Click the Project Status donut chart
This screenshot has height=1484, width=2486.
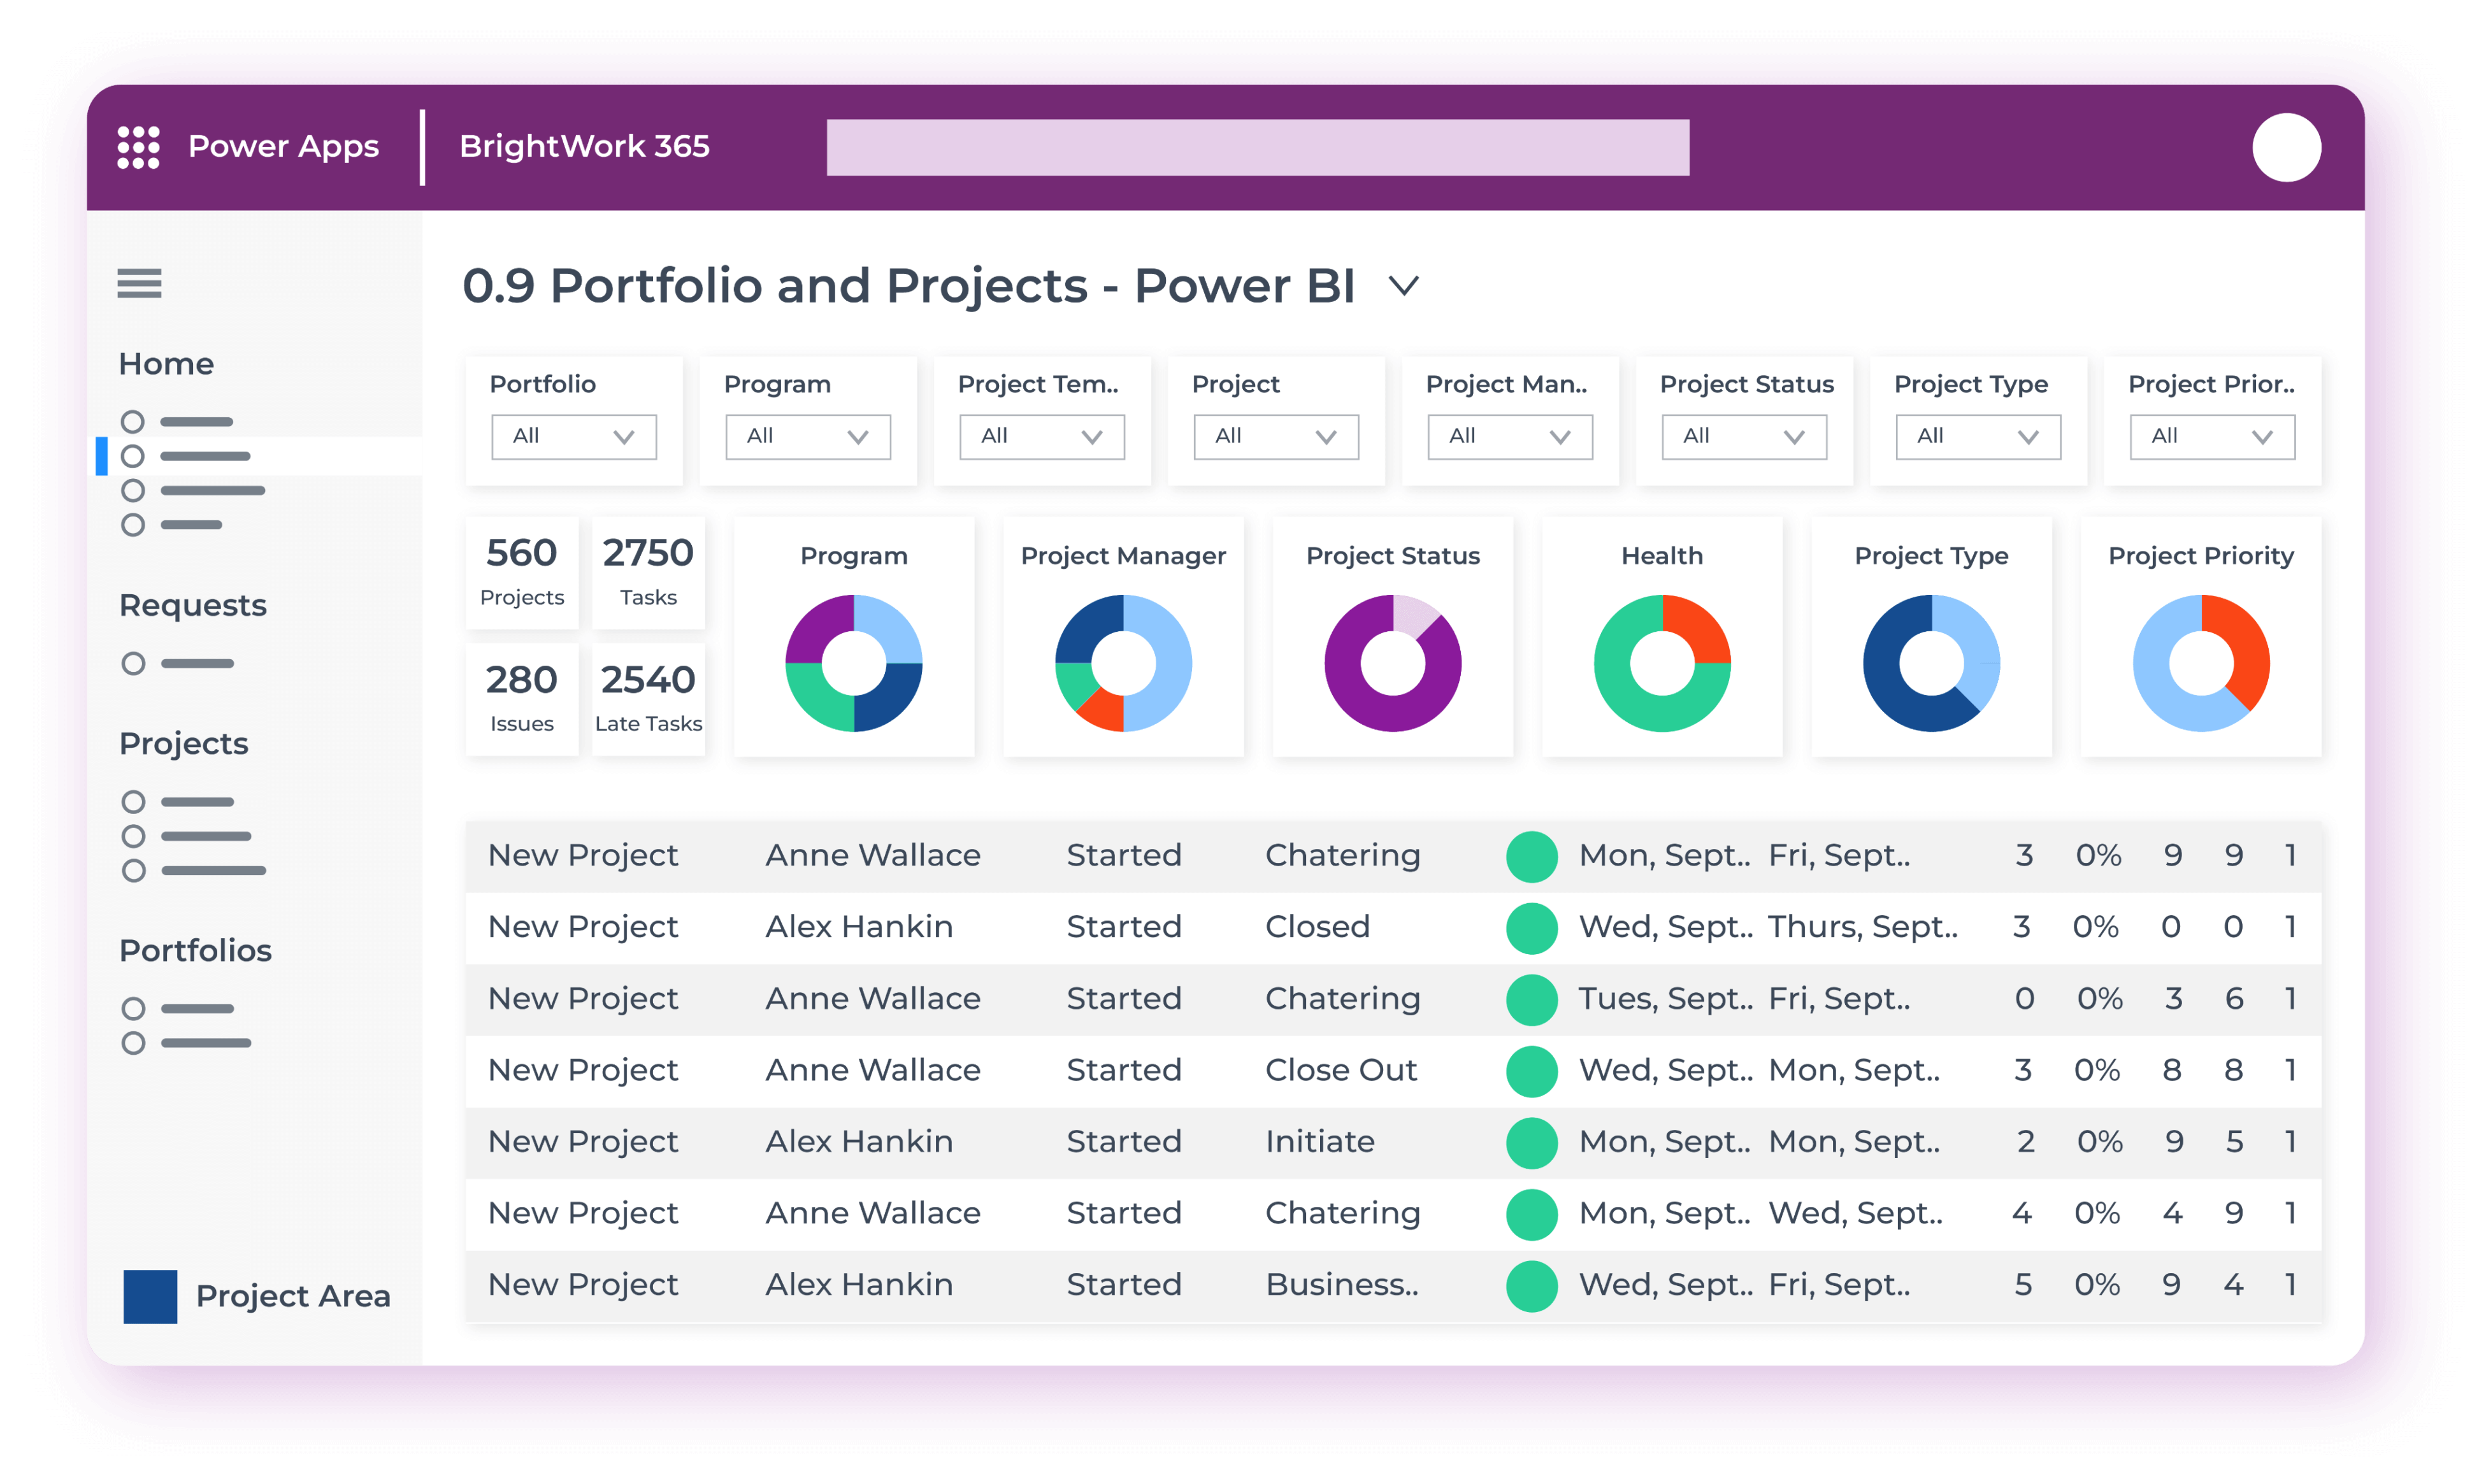(1392, 663)
